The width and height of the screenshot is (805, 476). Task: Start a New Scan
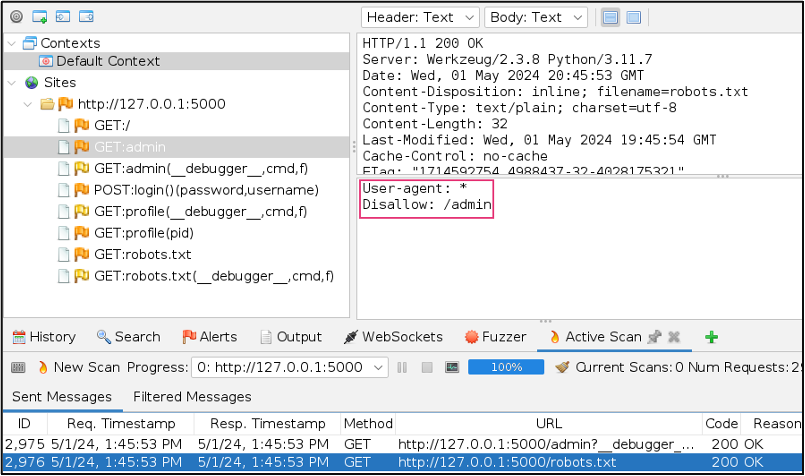(79, 368)
